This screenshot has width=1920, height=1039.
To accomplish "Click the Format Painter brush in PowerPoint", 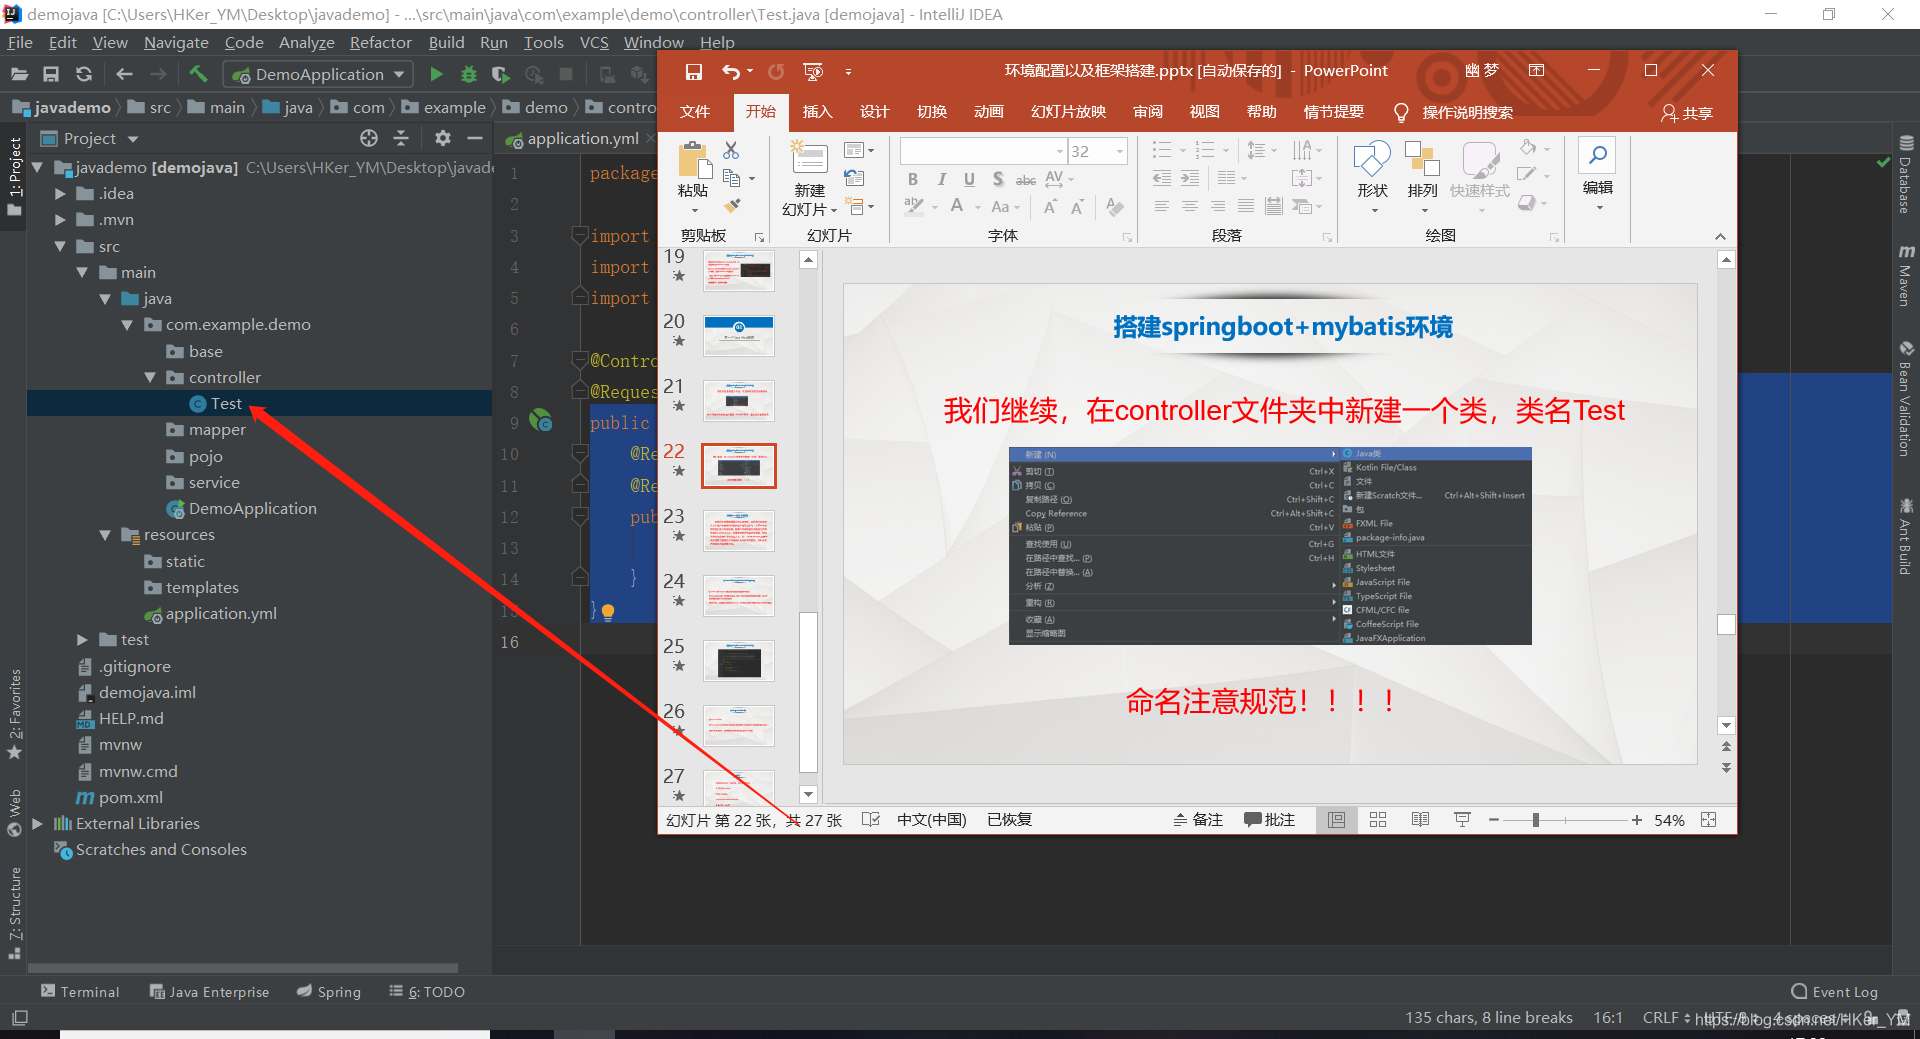I will (733, 206).
